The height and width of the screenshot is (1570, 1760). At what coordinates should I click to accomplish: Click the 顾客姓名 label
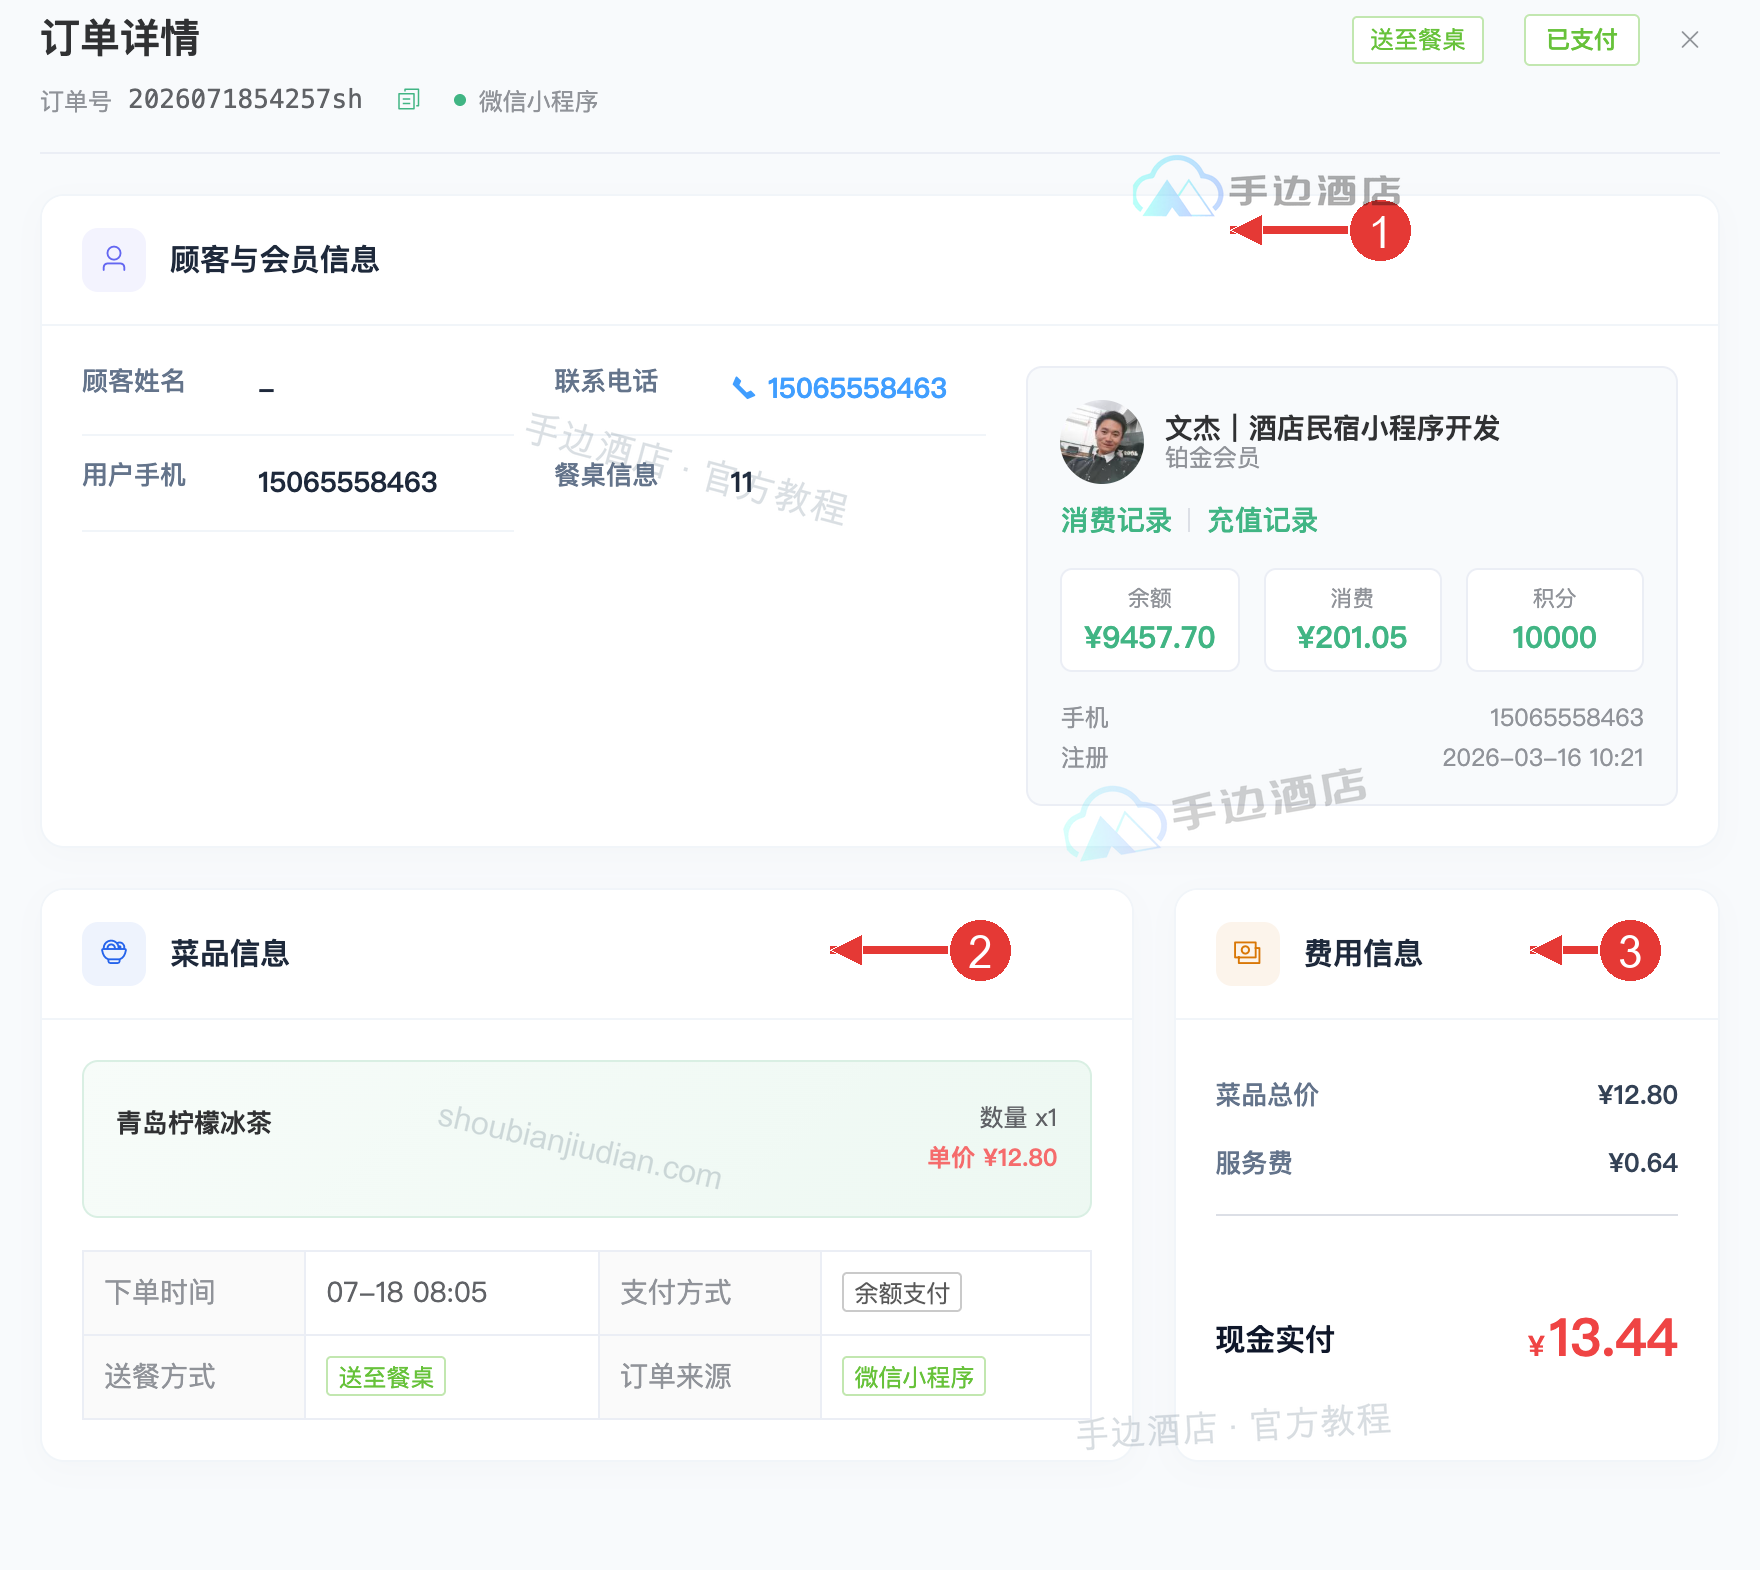coord(133,381)
